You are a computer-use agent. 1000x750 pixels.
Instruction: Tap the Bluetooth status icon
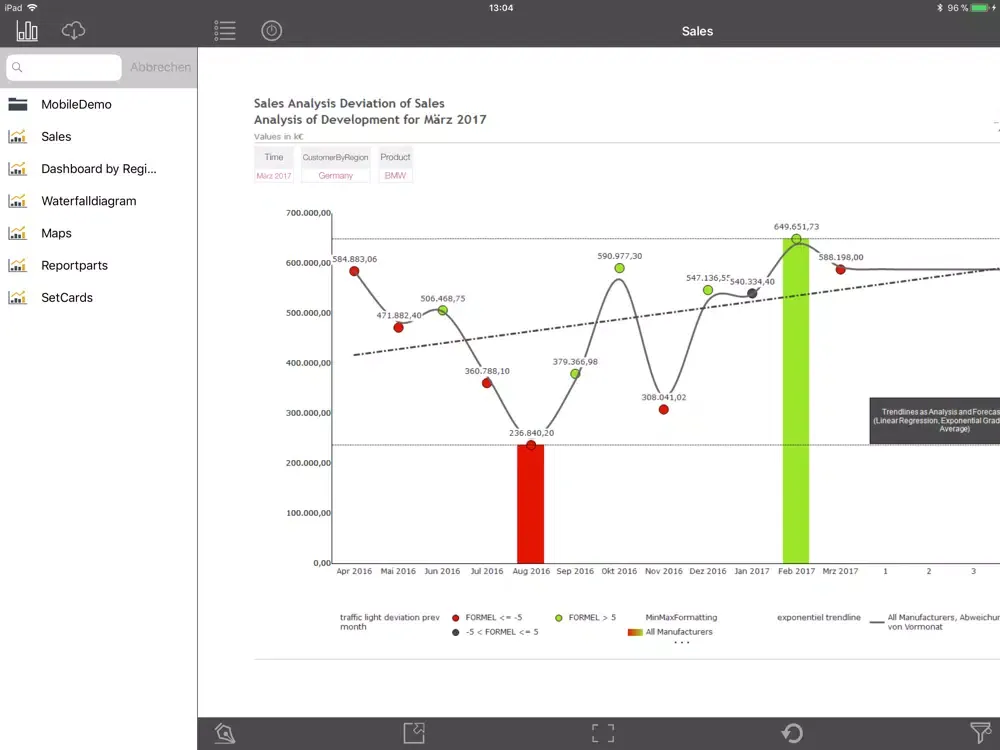tap(939, 8)
